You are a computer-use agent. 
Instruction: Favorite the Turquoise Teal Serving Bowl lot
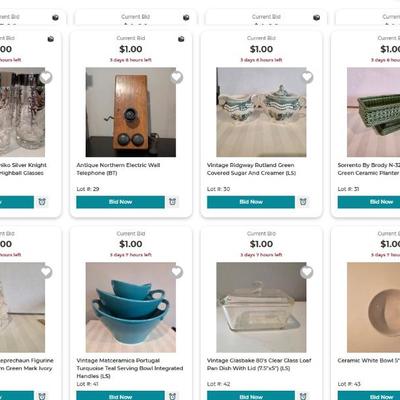[176, 272]
